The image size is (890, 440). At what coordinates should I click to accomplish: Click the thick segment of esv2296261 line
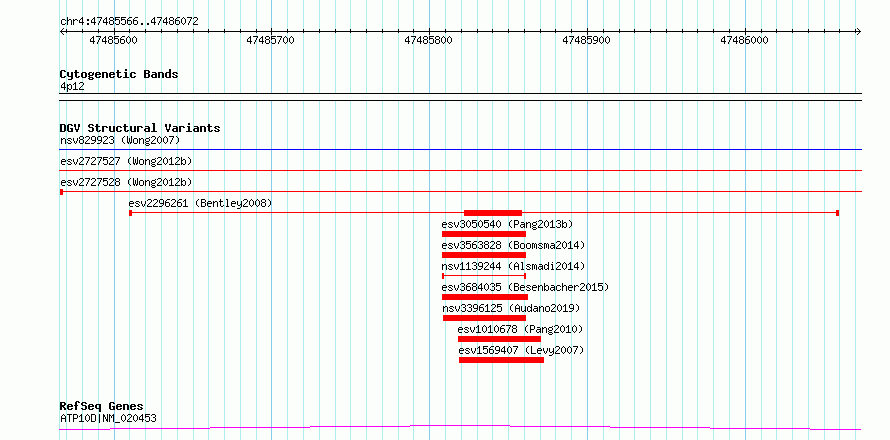[x=493, y=213]
